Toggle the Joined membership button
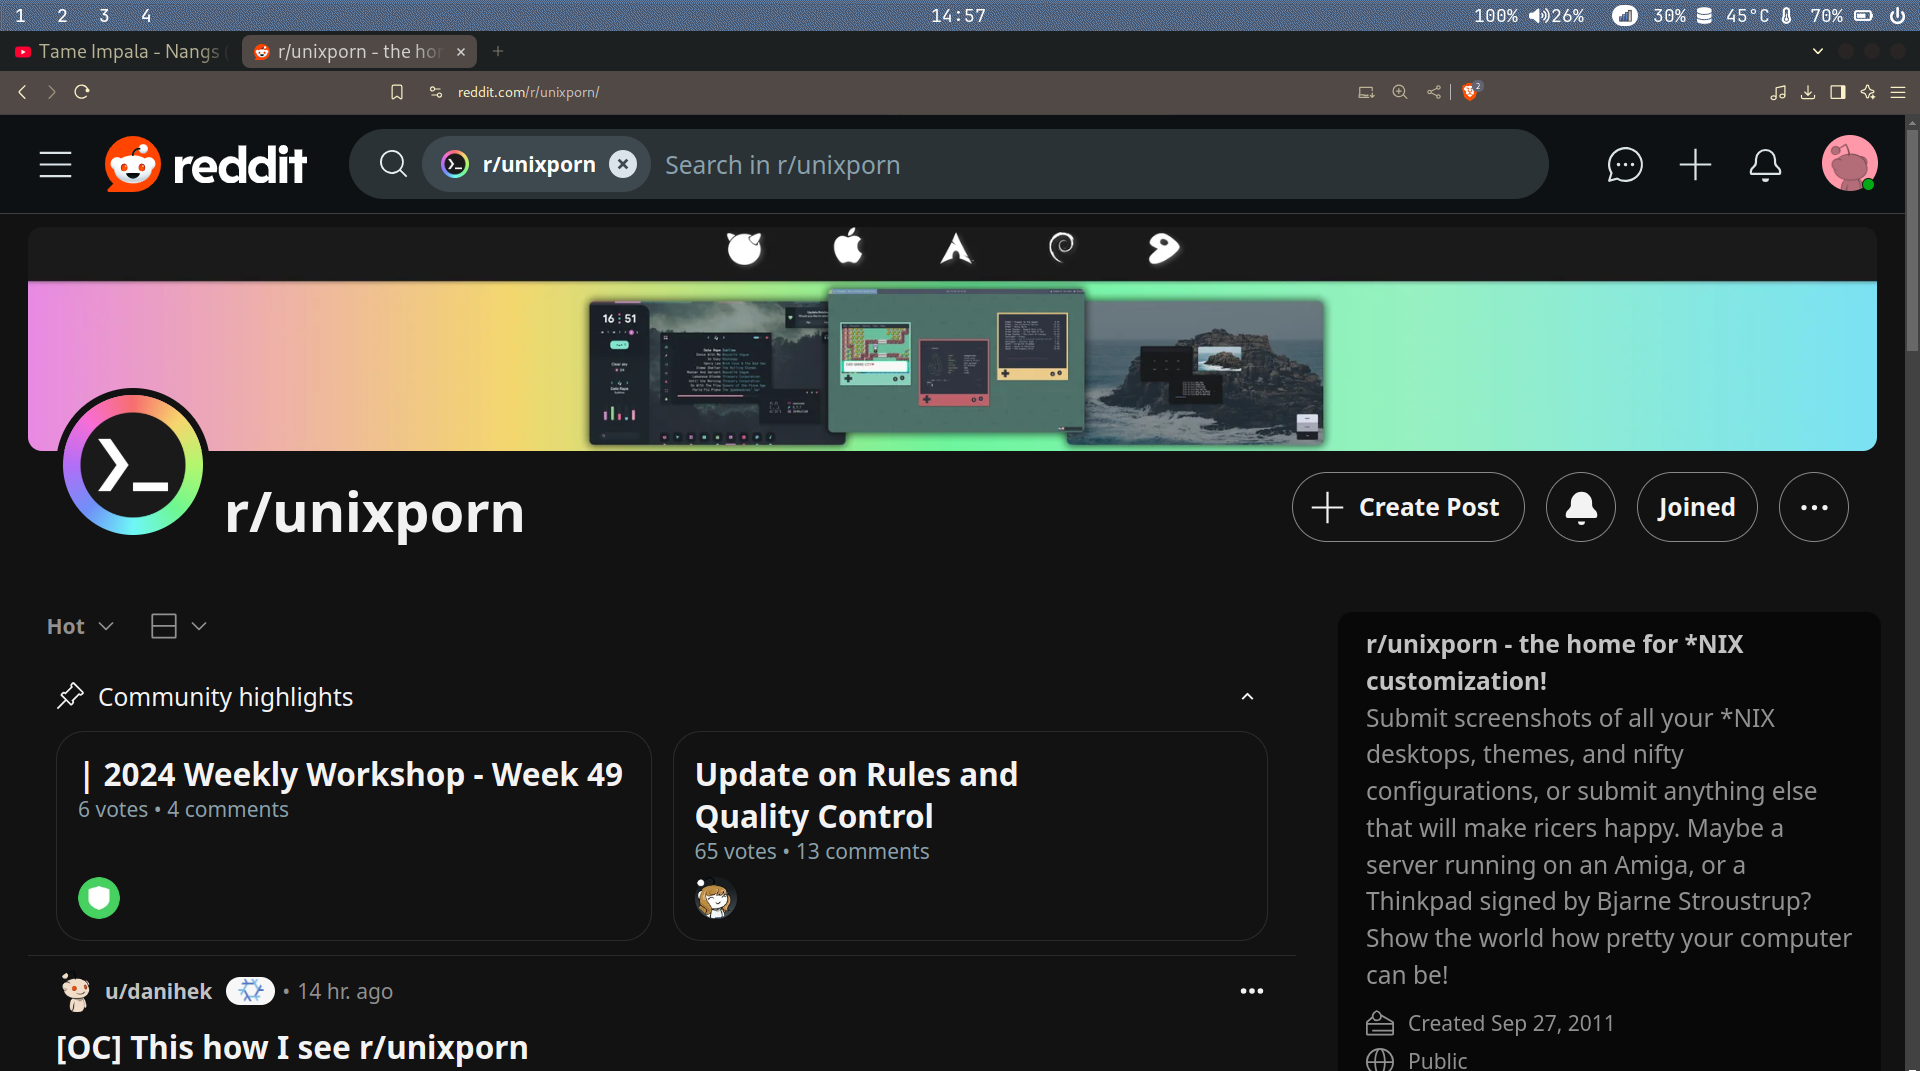1920x1071 pixels. [1696, 507]
